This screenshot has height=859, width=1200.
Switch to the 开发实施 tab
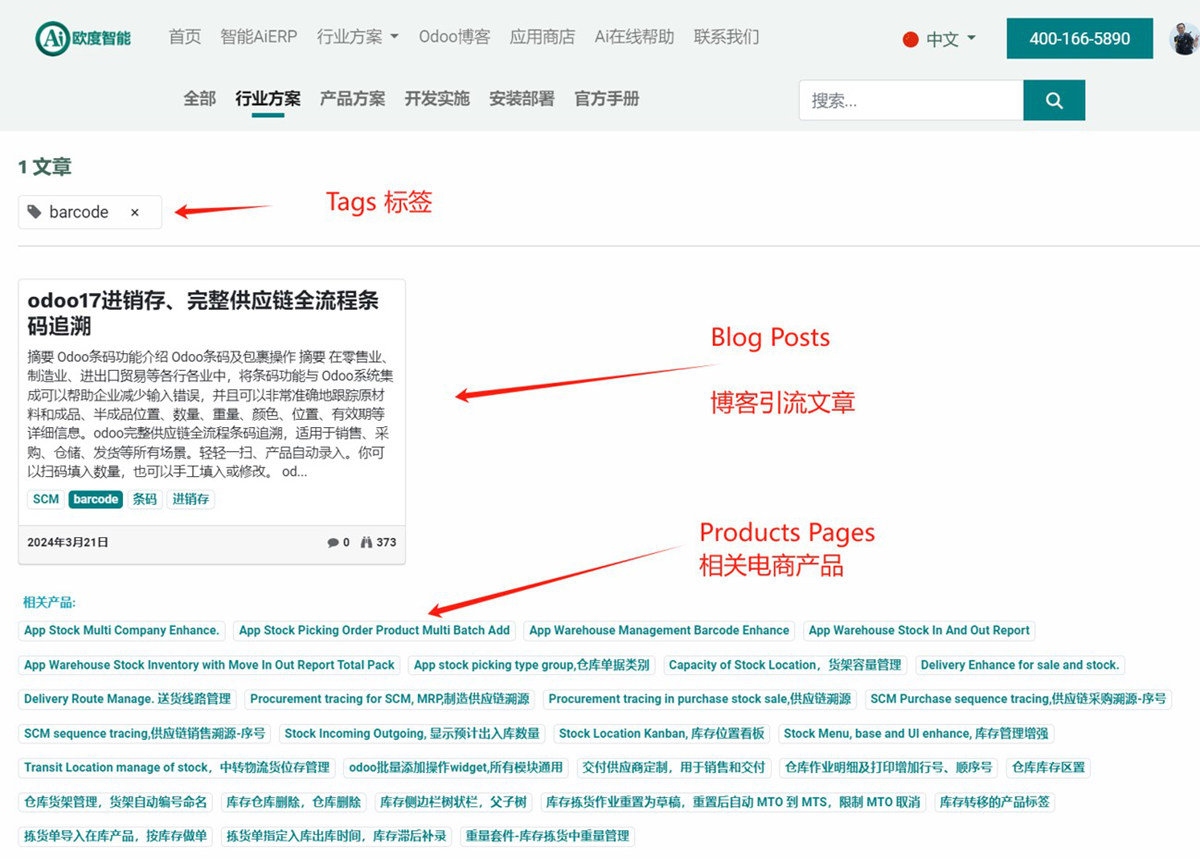[x=437, y=98]
